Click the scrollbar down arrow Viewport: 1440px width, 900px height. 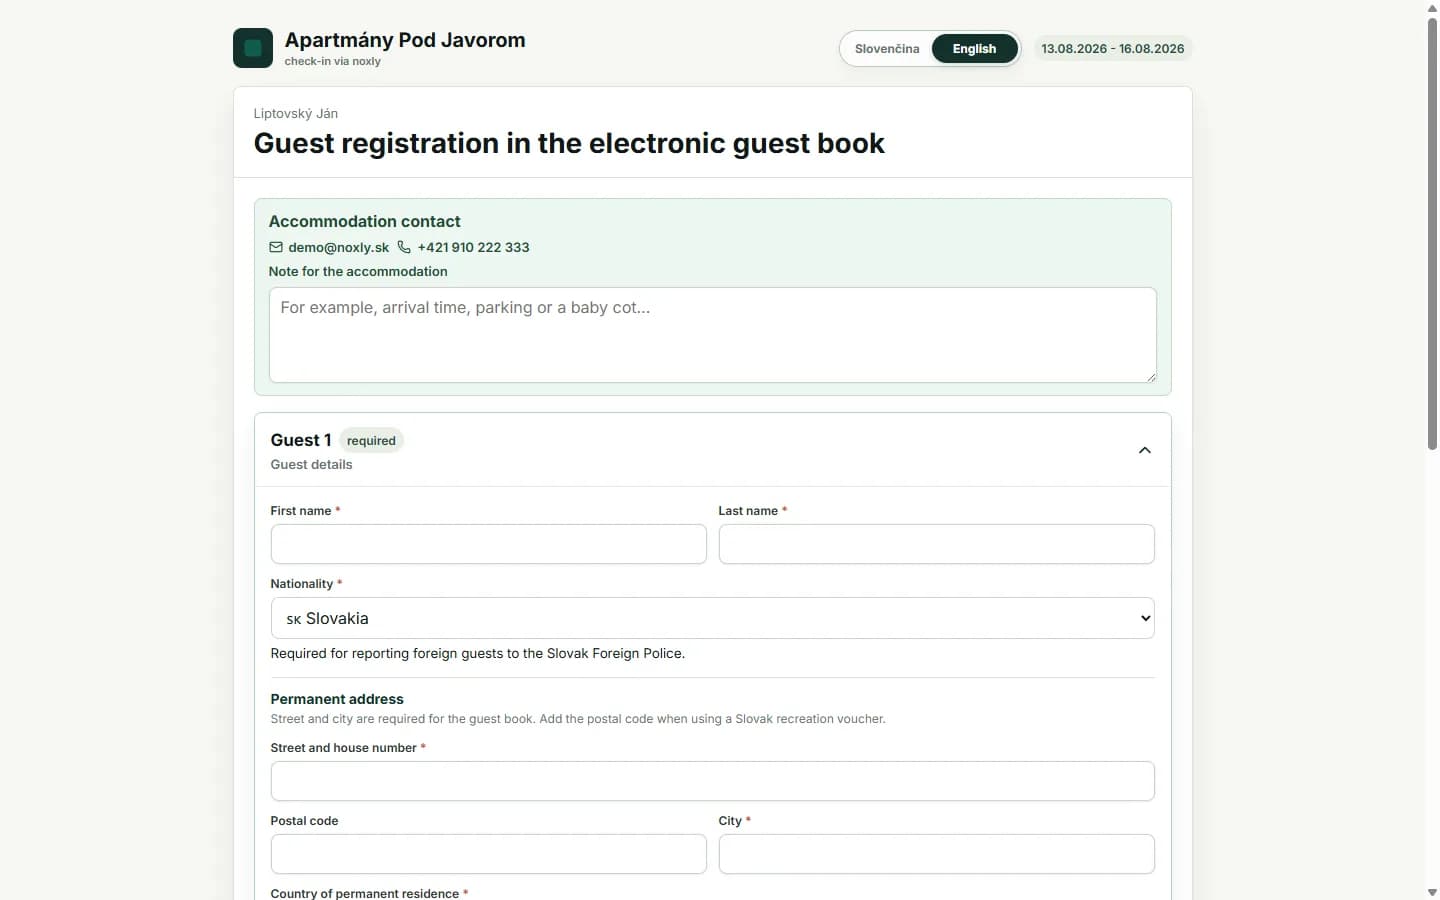(x=1432, y=892)
